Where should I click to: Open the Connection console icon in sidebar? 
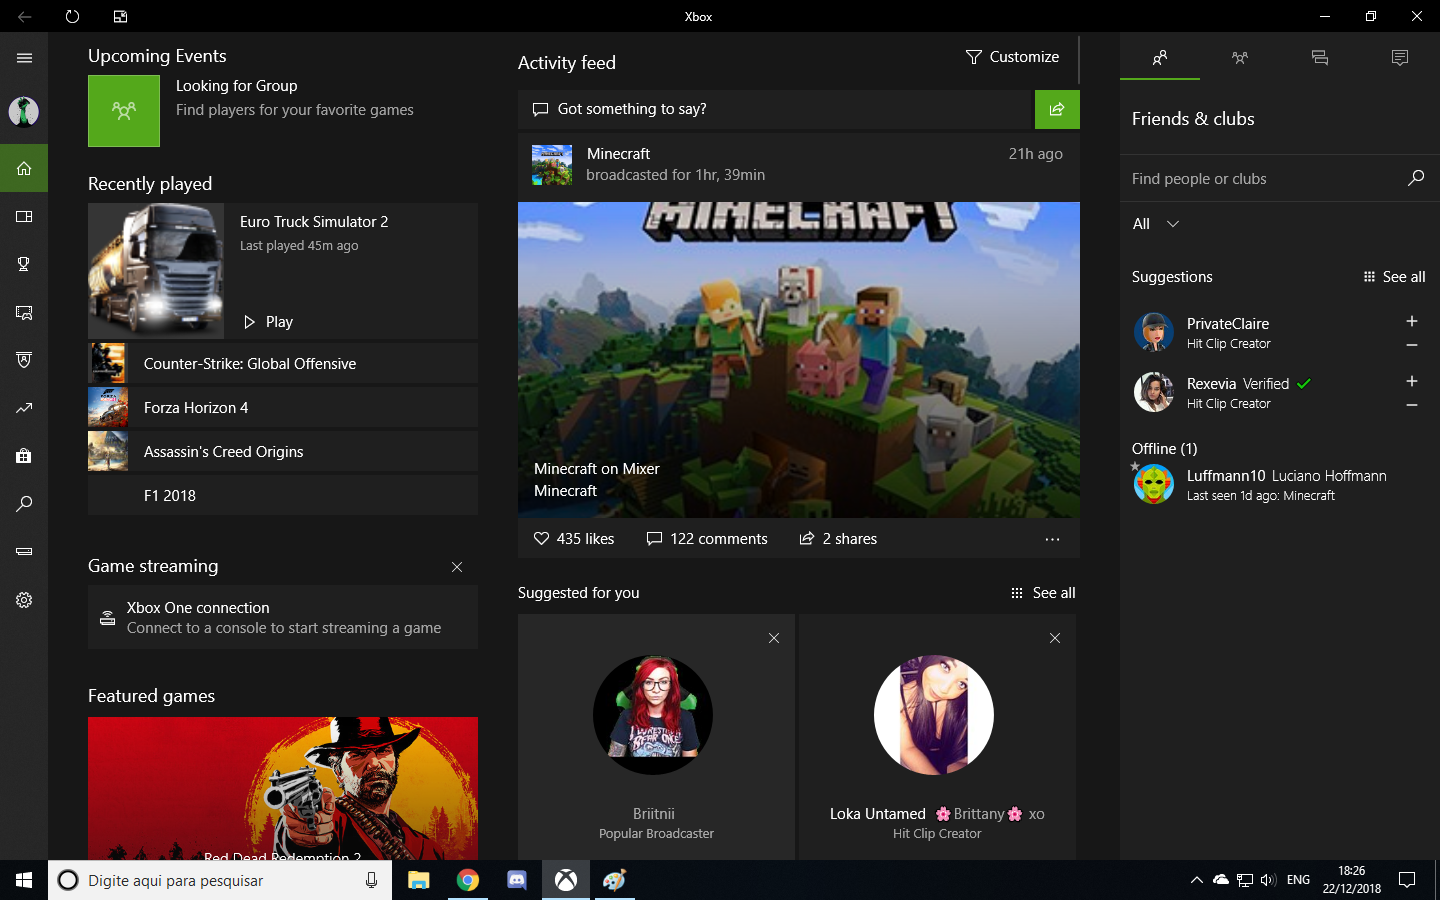click(x=24, y=552)
